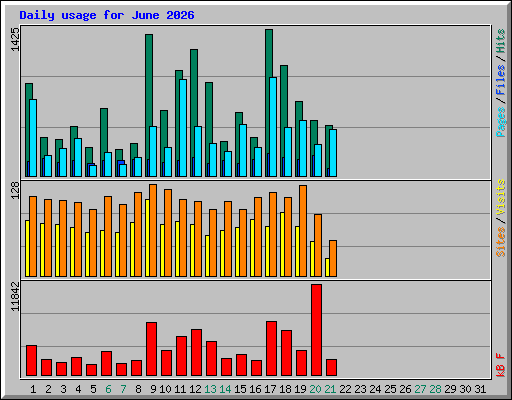
Task: Click the orange visits bar for day 9
Action: click(153, 230)
